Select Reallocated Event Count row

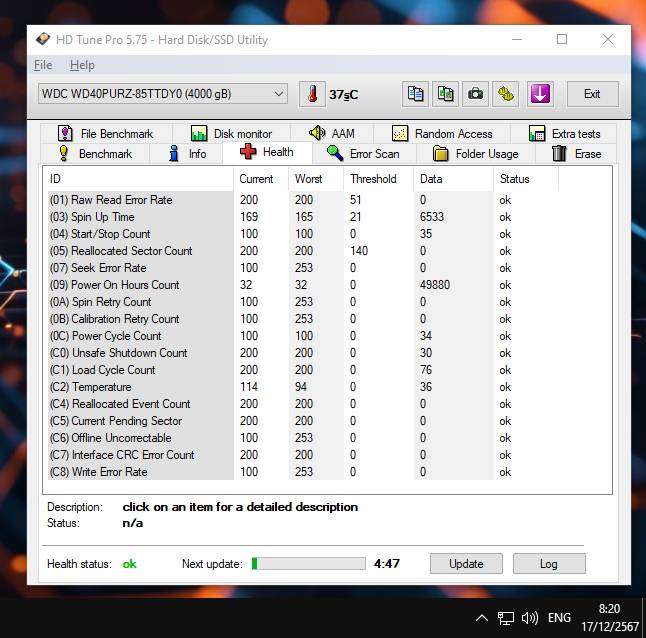click(x=303, y=404)
